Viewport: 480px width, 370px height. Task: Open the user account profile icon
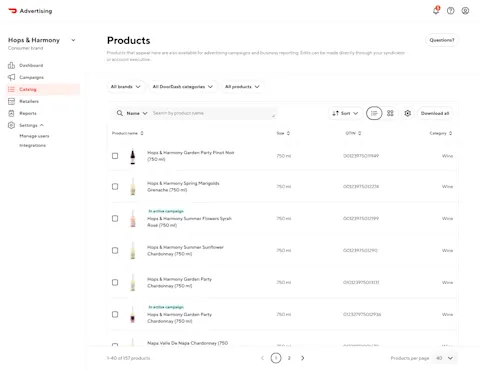[465, 11]
